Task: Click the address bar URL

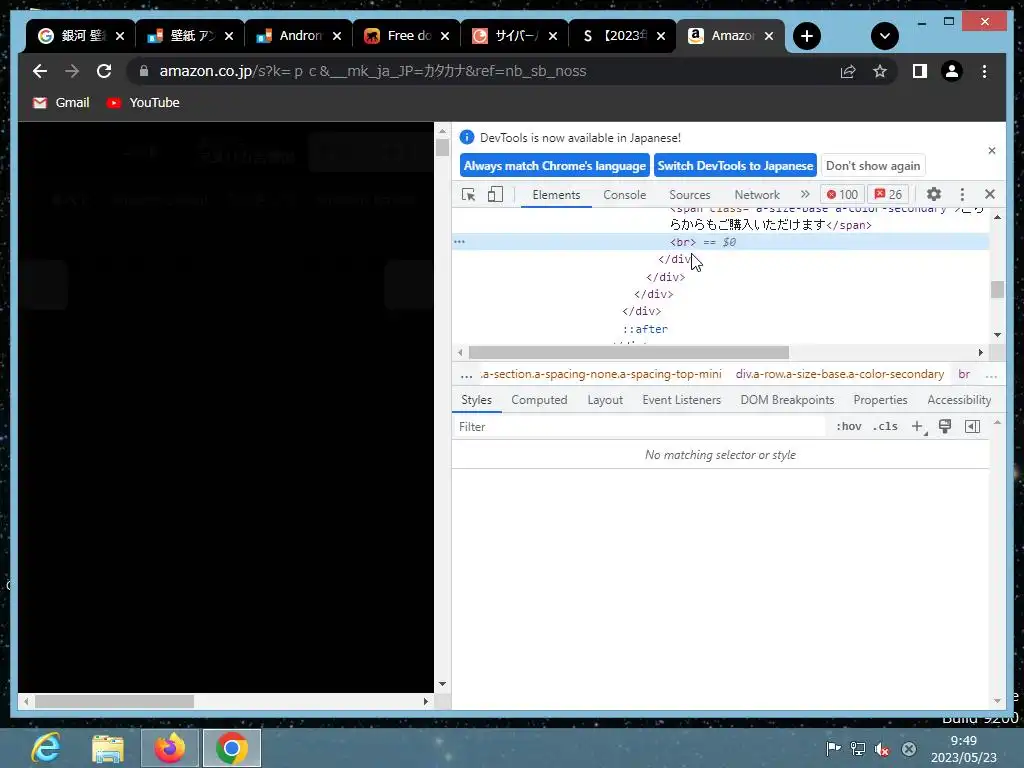Action: click(372, 71)
